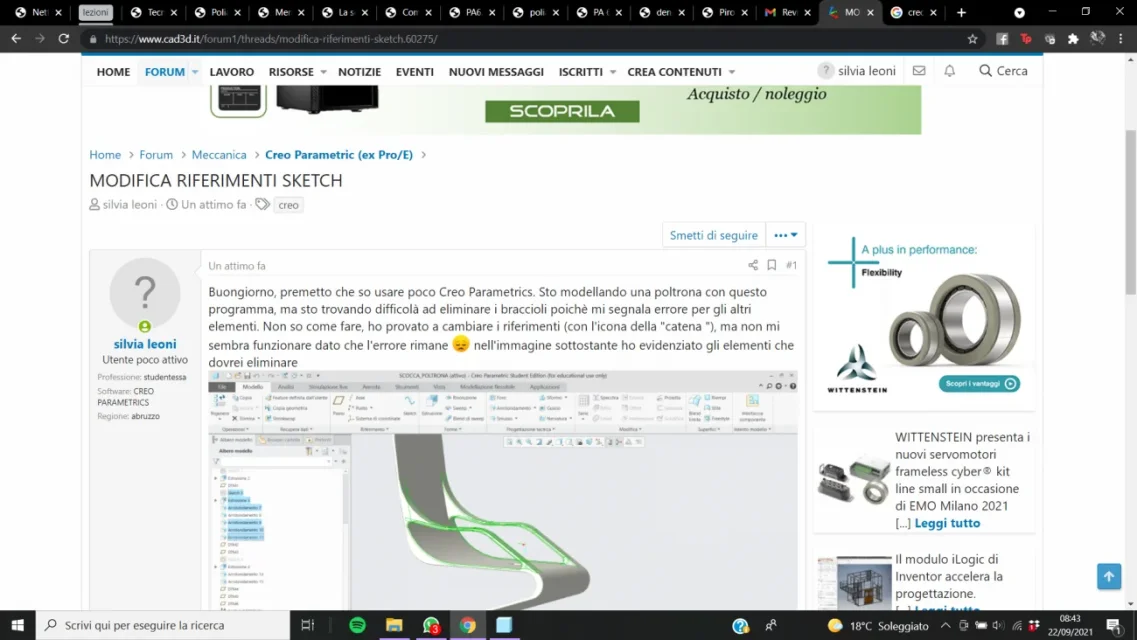Viewport: 1137px width, 640px height.
Task: Open forum inbox envelope icon
Action: point(919,70)
